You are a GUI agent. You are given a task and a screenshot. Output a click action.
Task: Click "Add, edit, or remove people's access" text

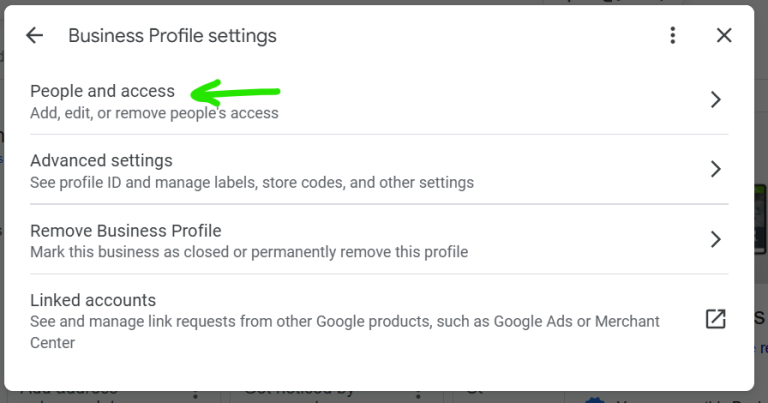click(x=154, y=113)
